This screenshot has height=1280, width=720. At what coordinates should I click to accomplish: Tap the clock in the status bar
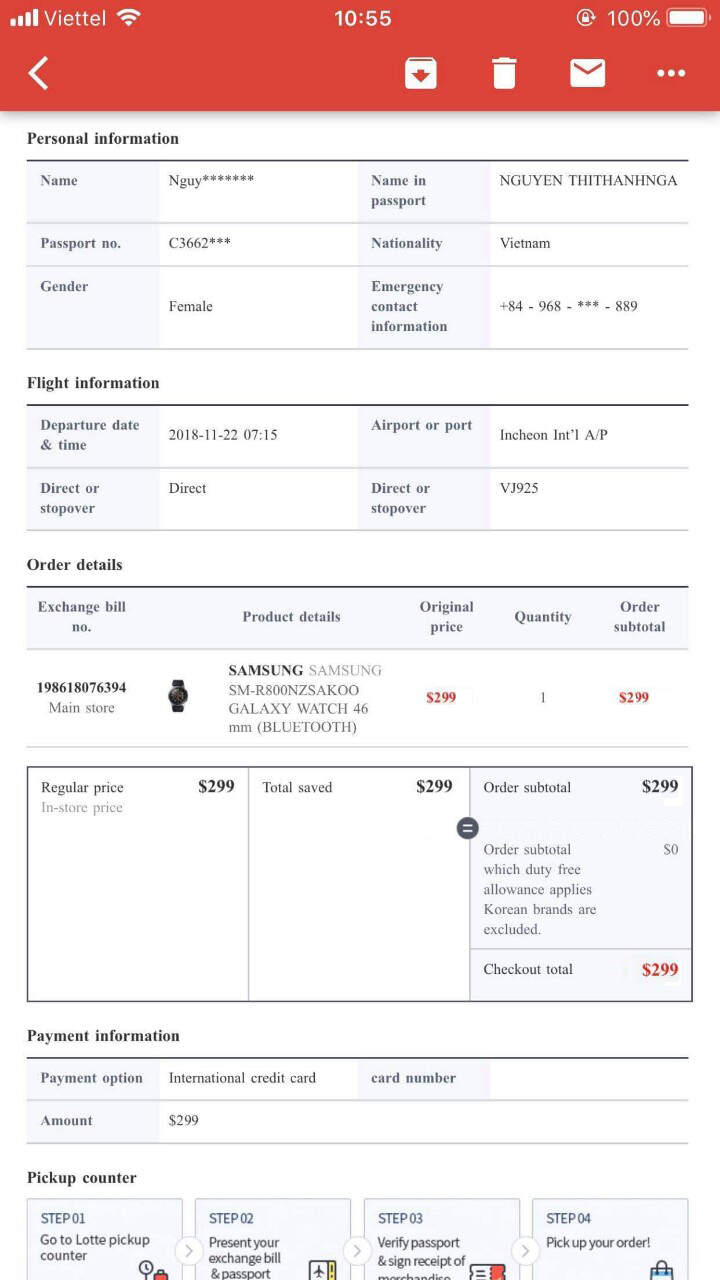pos(362,18)
